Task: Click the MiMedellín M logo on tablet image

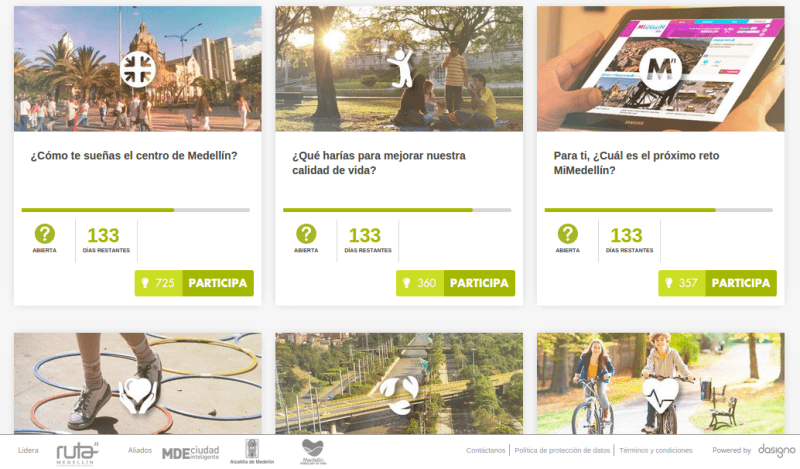Action: point(661,68)
